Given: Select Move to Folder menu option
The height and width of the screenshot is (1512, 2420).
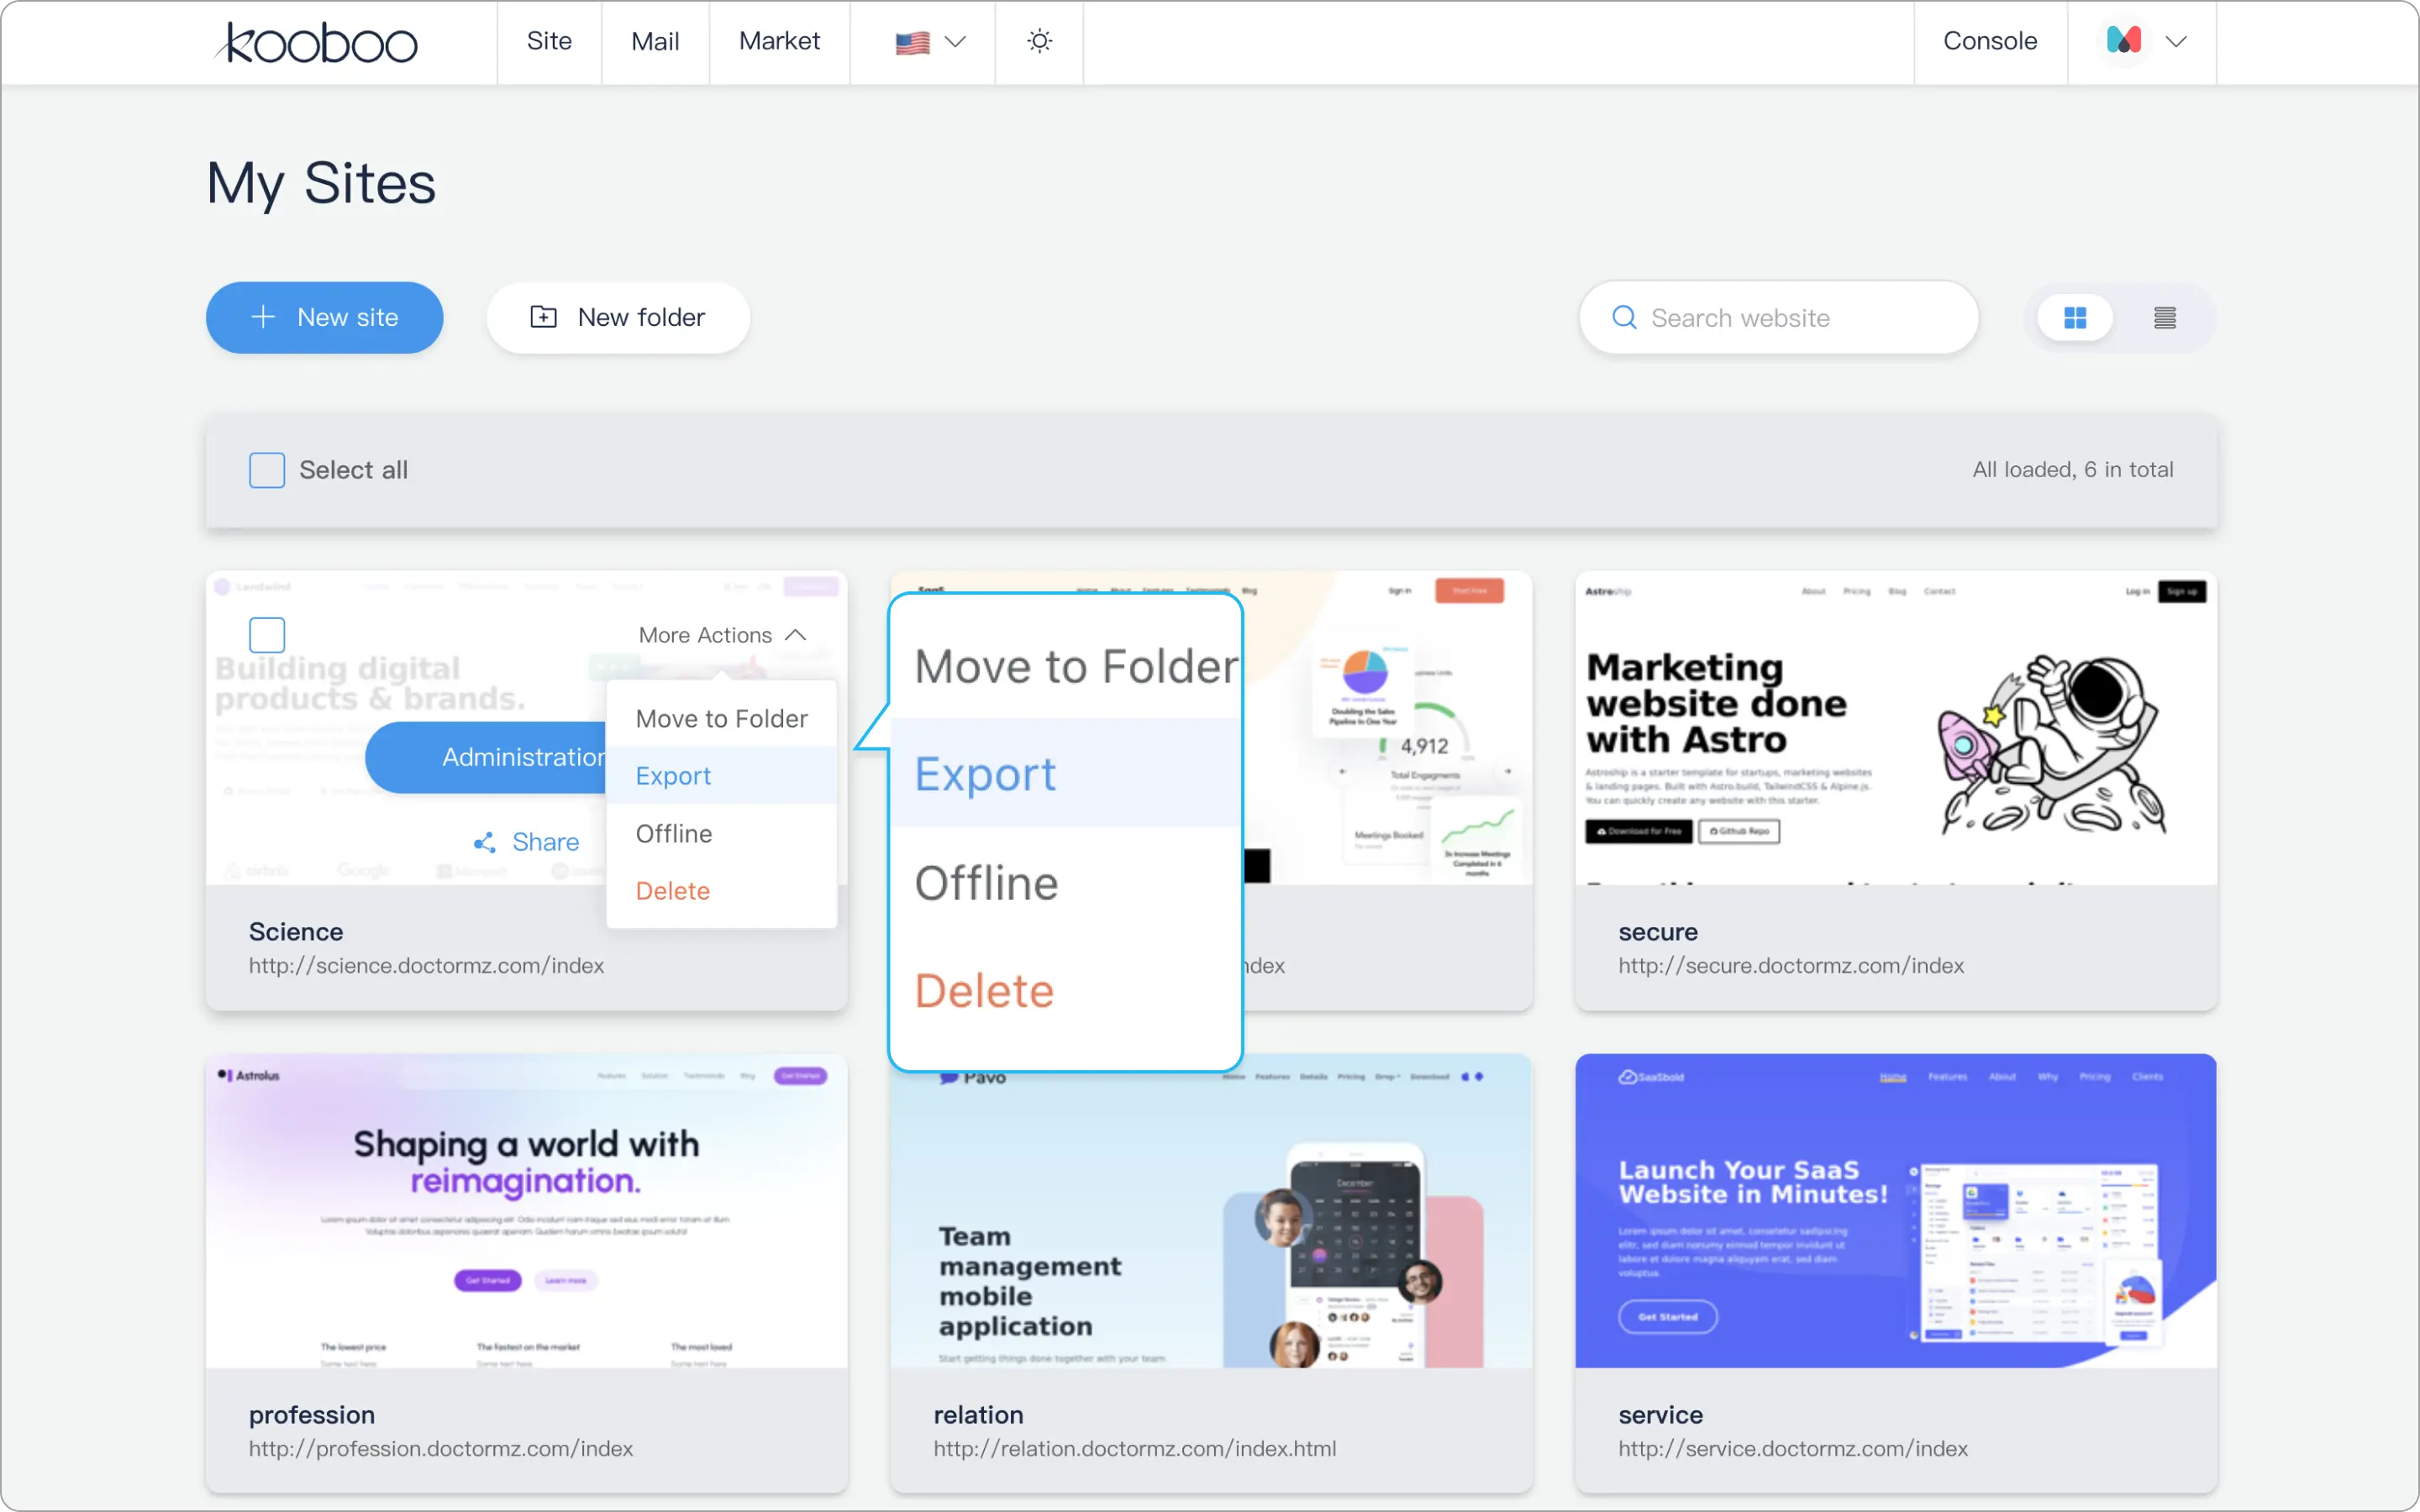Looking at the screenshot, I should (x=721, y=719).
